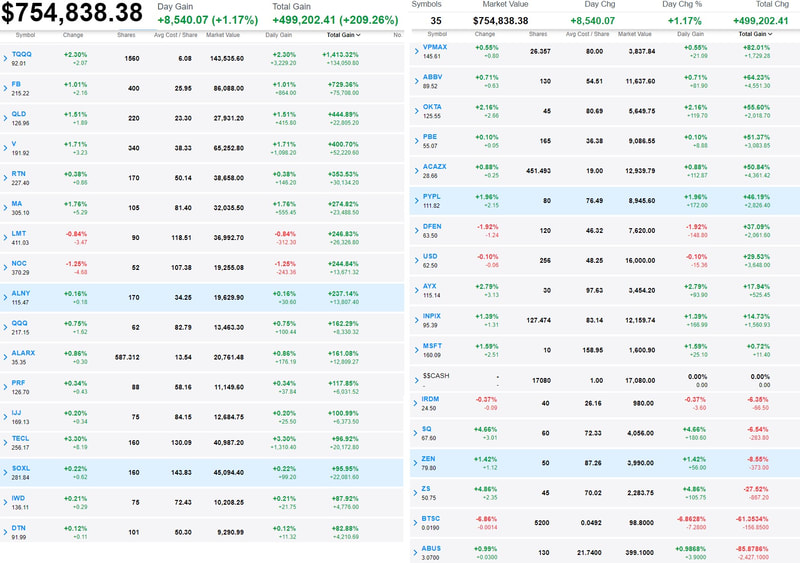Click TQQQ total gain +1,413.32%
800x563 pixels.
click(x=340, y=54)
